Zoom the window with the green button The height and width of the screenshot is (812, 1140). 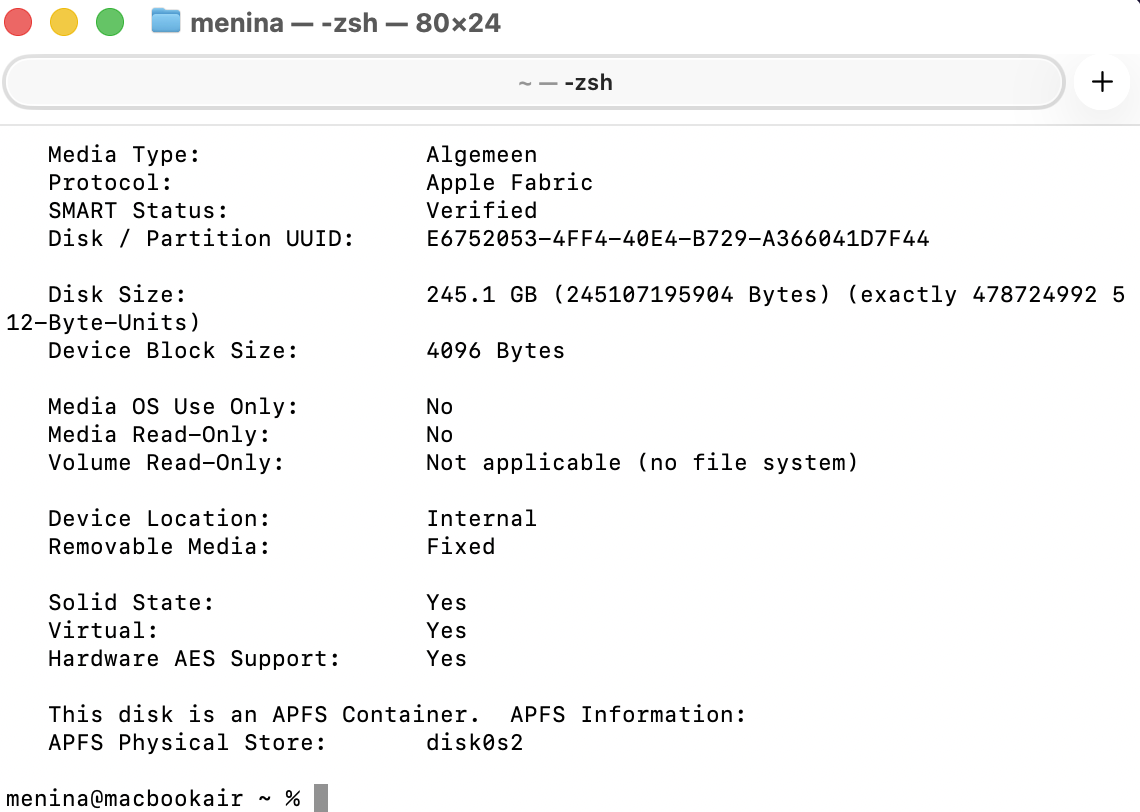(x=109, y=22)
